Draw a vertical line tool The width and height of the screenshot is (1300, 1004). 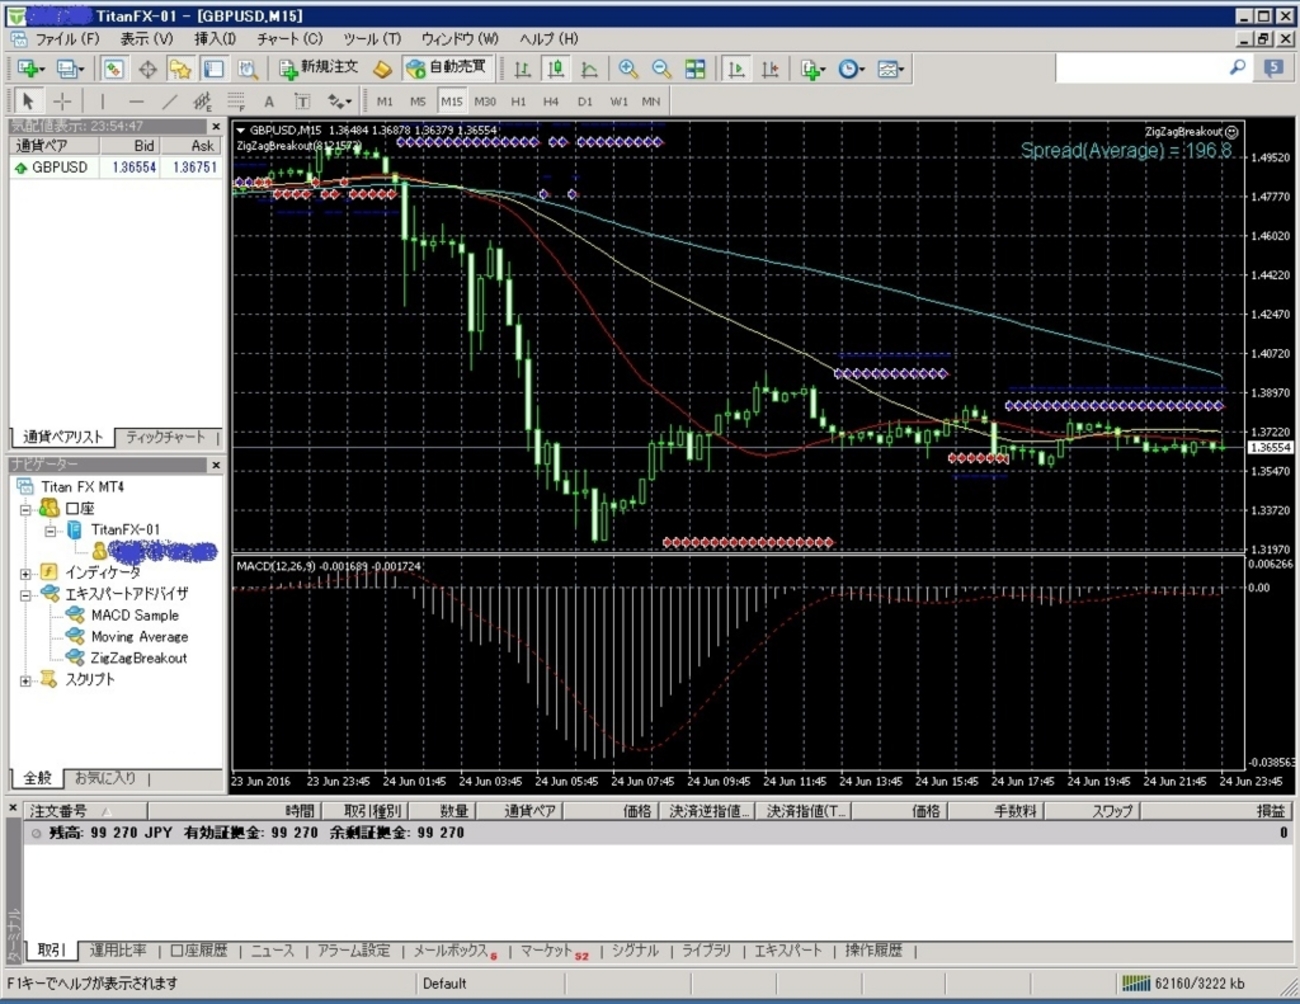[102, 101]
